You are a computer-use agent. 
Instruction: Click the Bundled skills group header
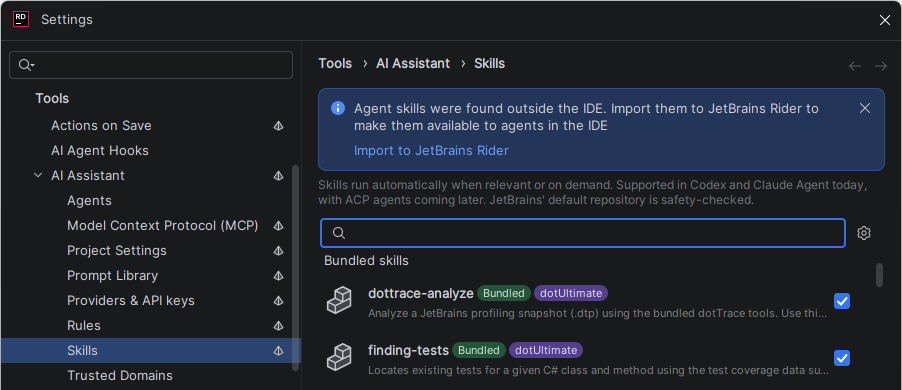[x=366, y=261]
